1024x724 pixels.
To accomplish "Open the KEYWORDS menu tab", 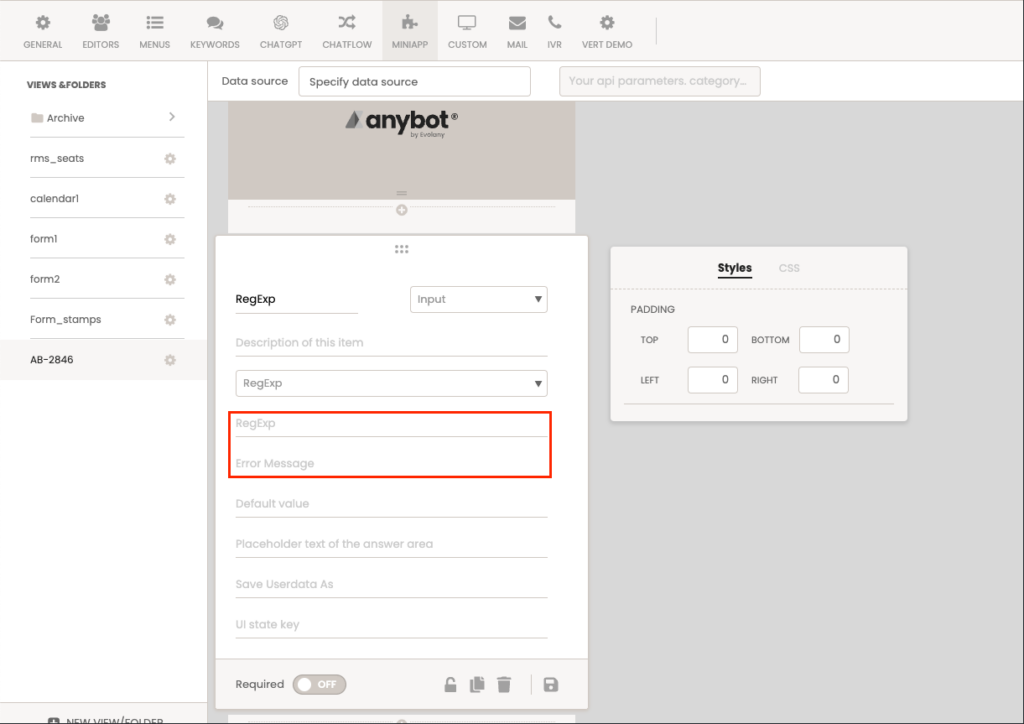I will click(x=215, y=31).
